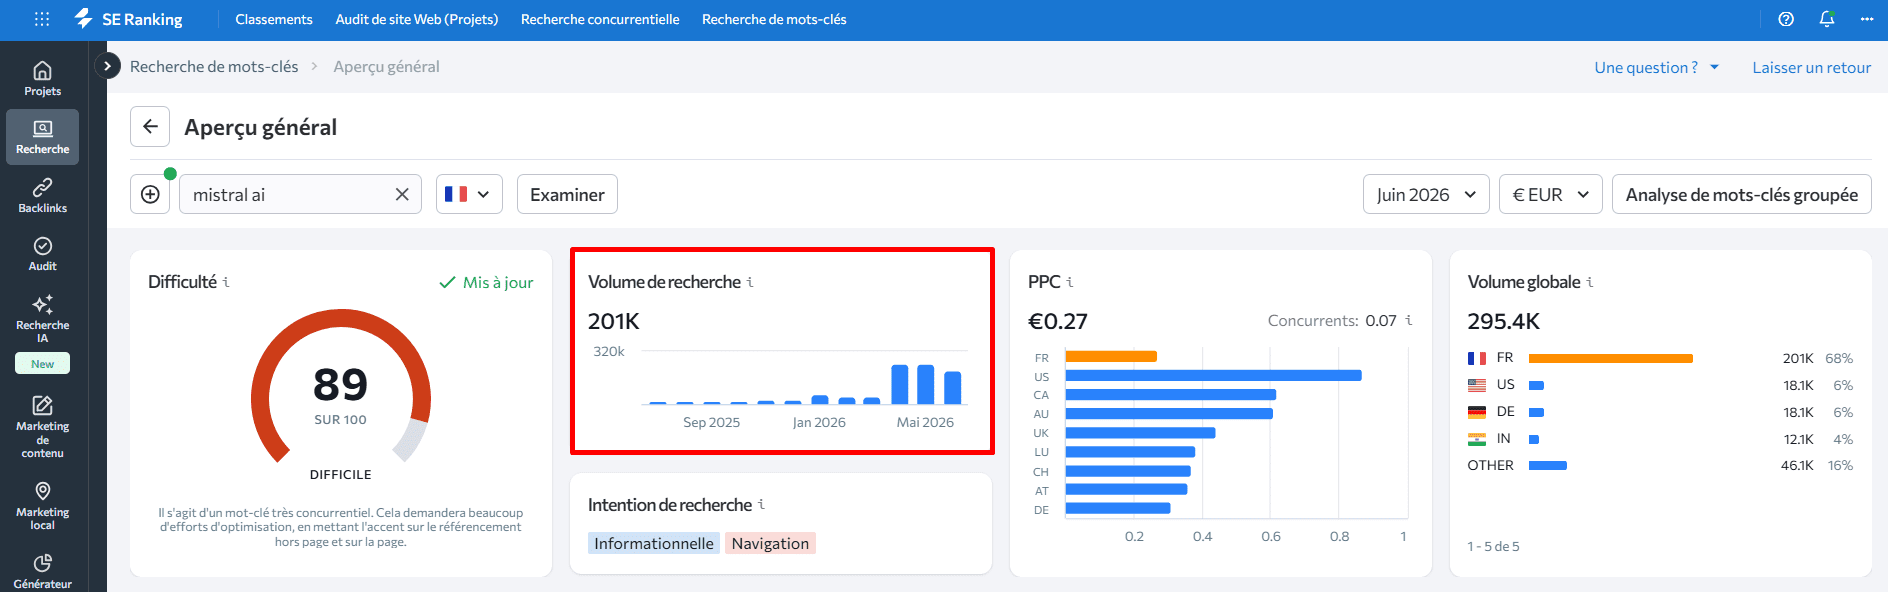Click the Mis à jour status

pyautogui.click(x=487, y=282)
